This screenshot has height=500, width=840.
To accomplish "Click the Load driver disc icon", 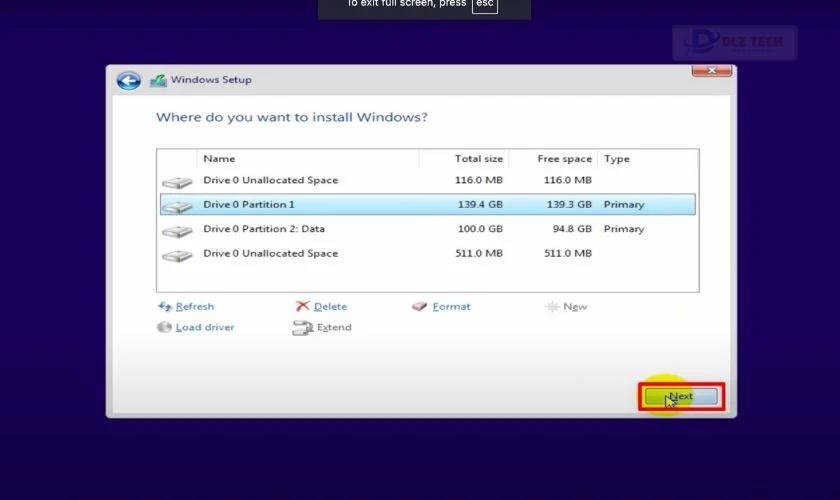I will pyautogui.click(x=164, y=327).
